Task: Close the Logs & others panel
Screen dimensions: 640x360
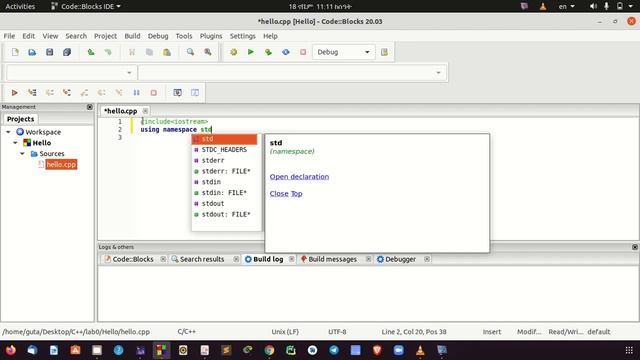Action: click(x=635, y=247)
